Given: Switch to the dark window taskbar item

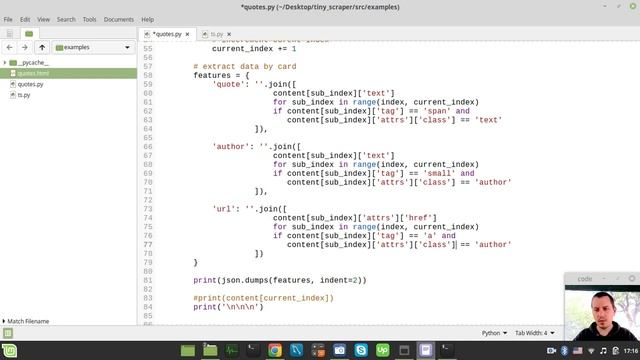Looking at the screenshot, I should coord(404,350).
